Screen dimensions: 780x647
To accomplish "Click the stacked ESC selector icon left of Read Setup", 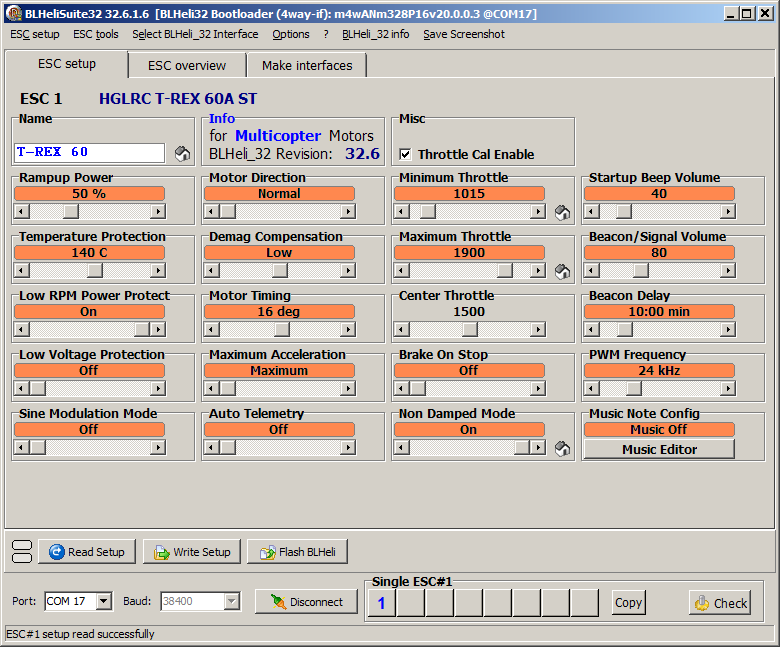I will click(x=22, y=552).
